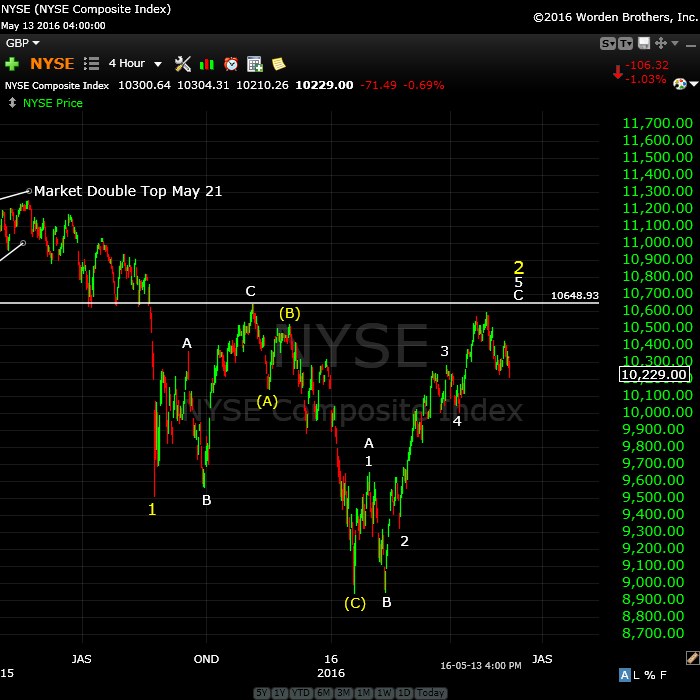Viewport: 700px width, 700px height.
Task: Click the yellow (A) wave label
Action: 267,401
